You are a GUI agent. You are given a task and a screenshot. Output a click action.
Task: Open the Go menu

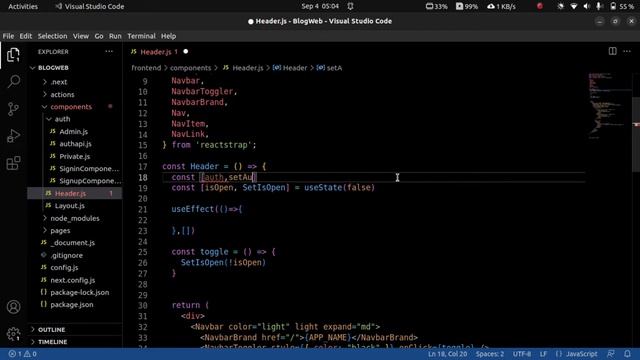click(x=99, y=36)
